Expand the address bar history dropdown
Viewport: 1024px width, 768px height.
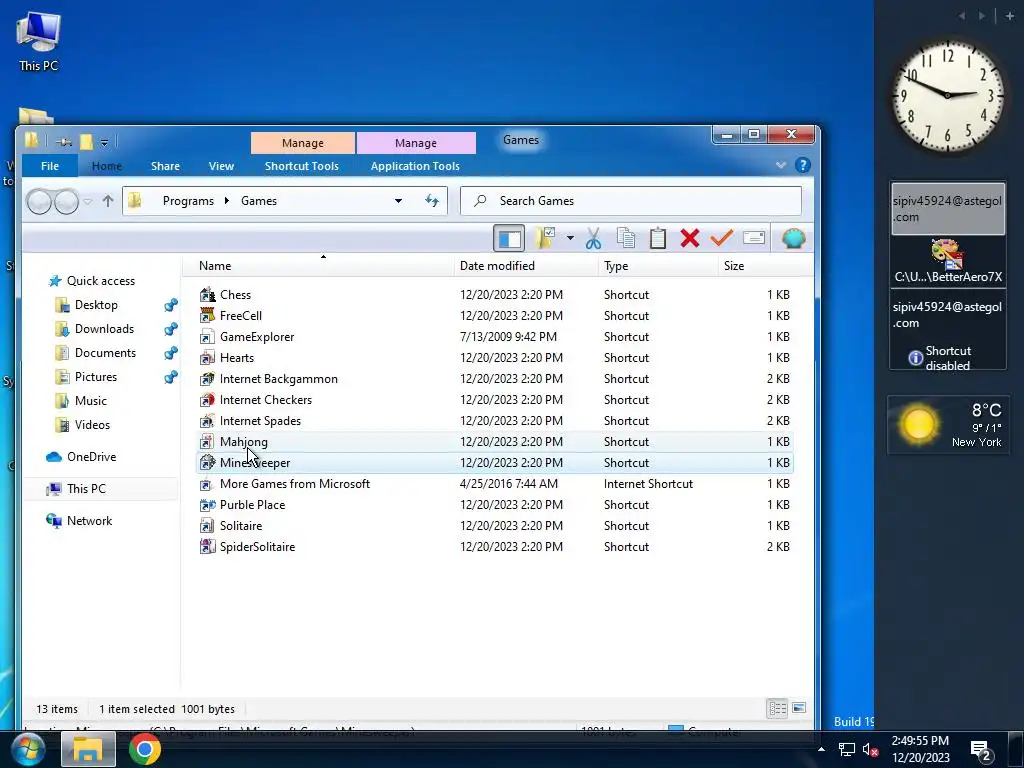click(x=398, y=200)
